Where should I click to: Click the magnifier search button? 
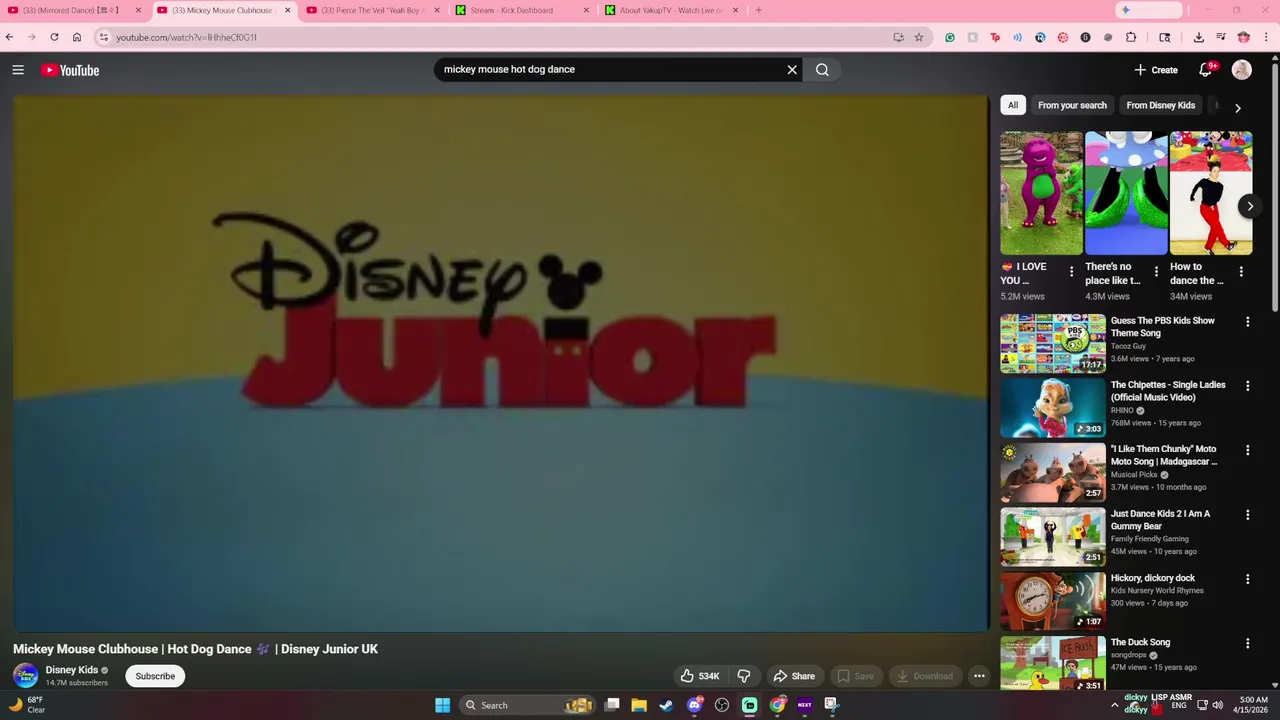tap(822, 70)
